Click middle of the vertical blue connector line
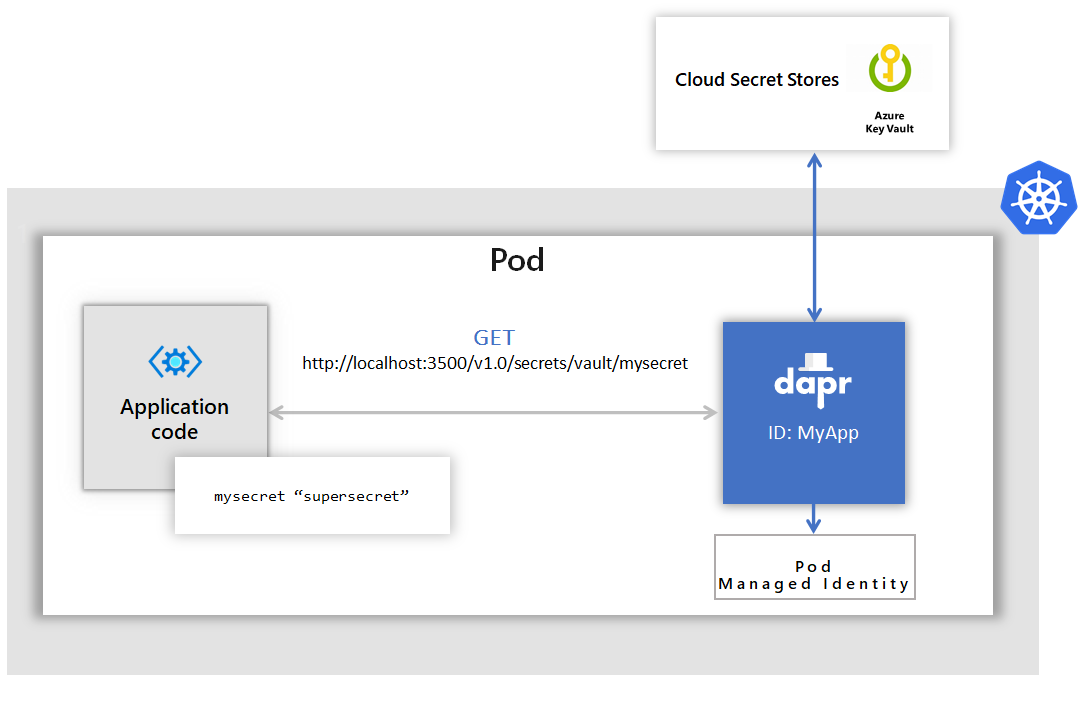This screenshot has height=707, width=1080. [815, 236]
